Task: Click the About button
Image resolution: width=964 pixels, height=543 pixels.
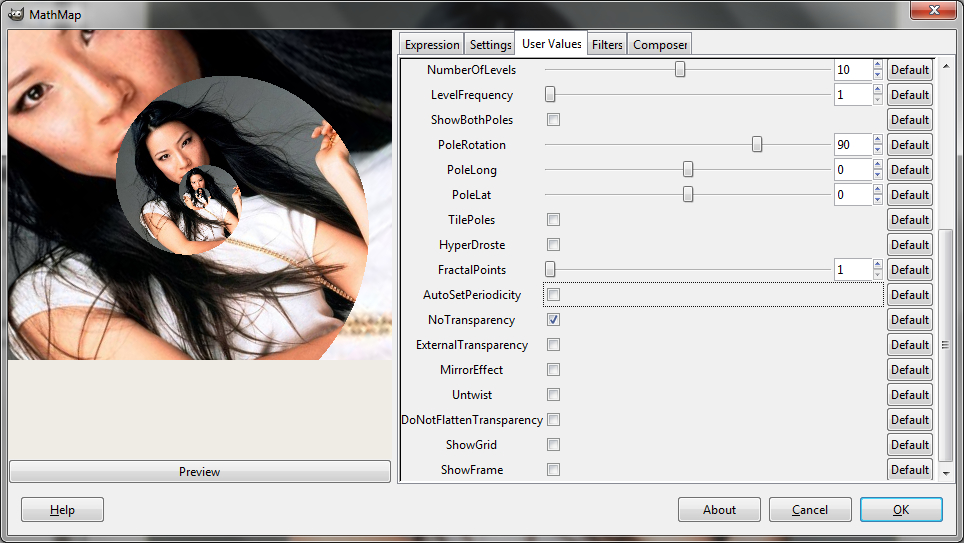Action: pyautogui.click(x=719, y=510)
